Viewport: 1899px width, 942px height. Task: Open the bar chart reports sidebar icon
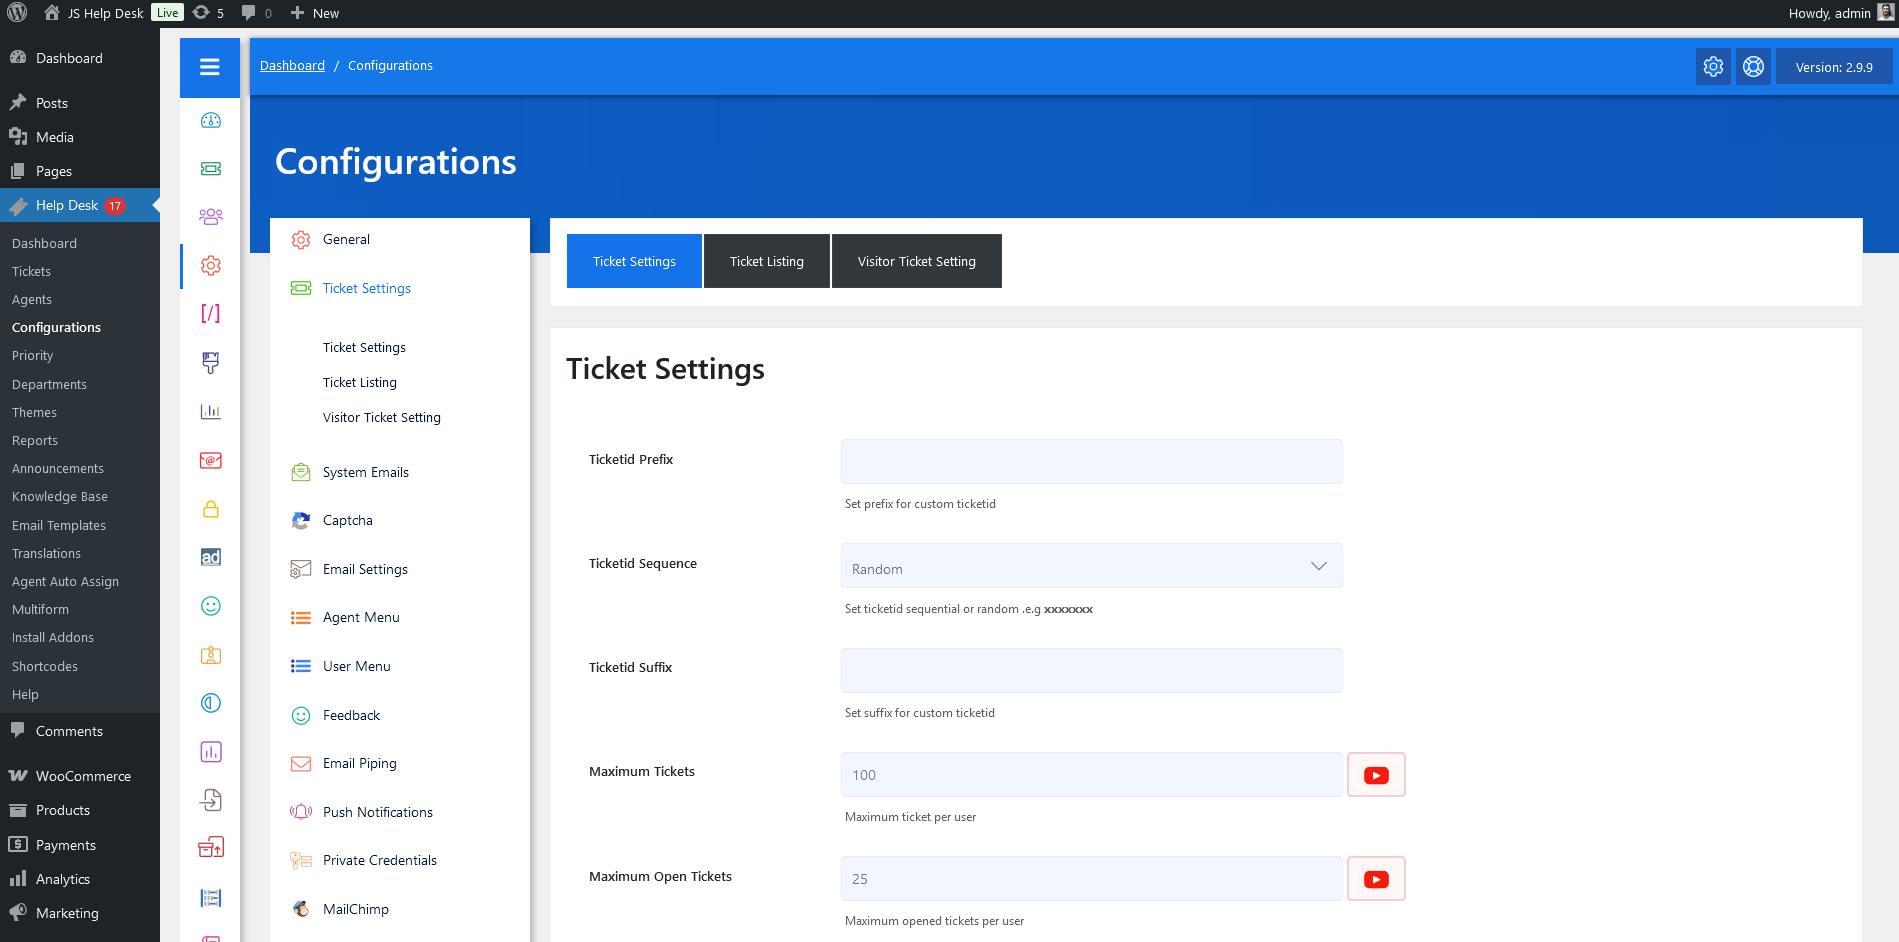pos(210,411)
